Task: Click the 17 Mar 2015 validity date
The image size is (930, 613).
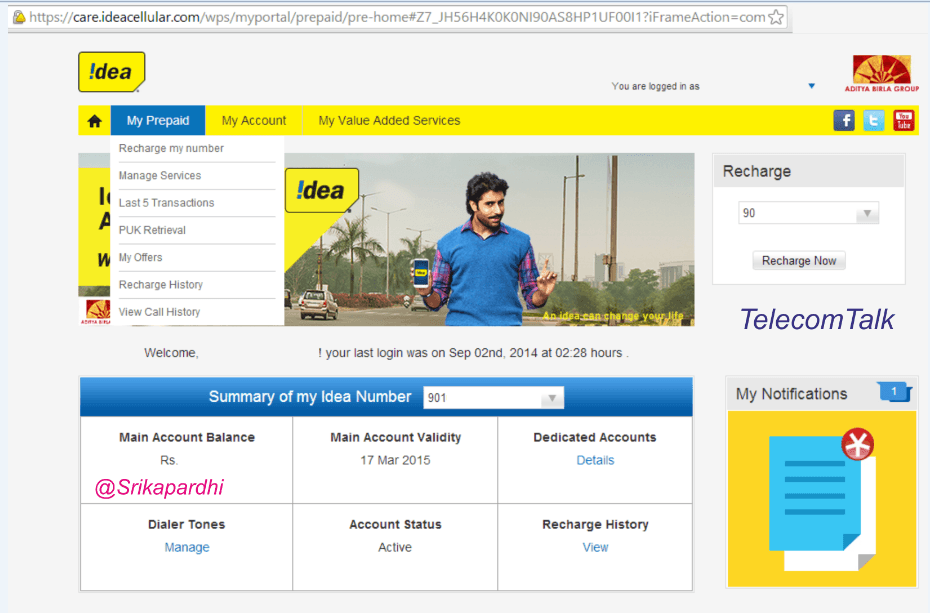Action: point(395,460)
